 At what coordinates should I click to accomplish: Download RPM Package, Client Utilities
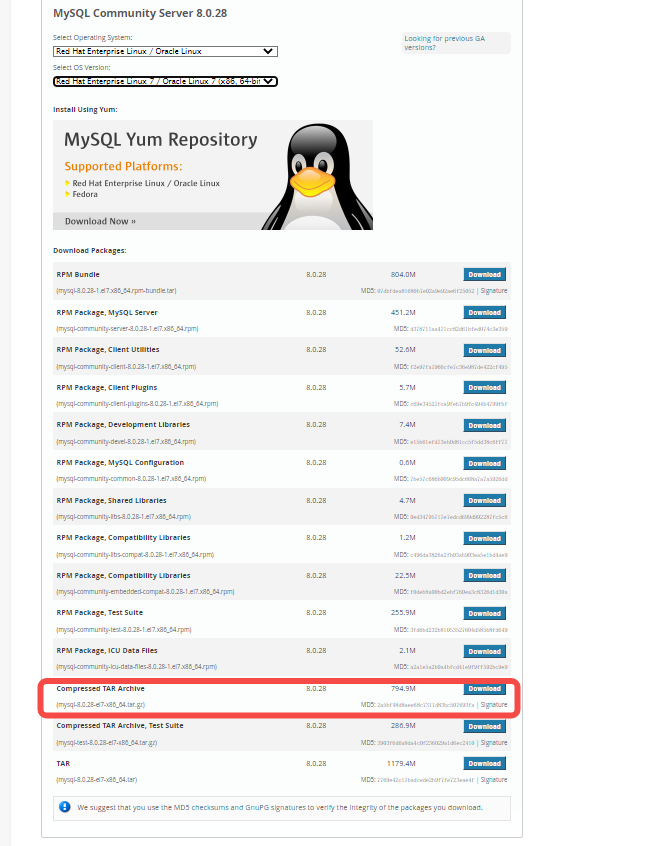pyautogui.click(x=485, y=350)
